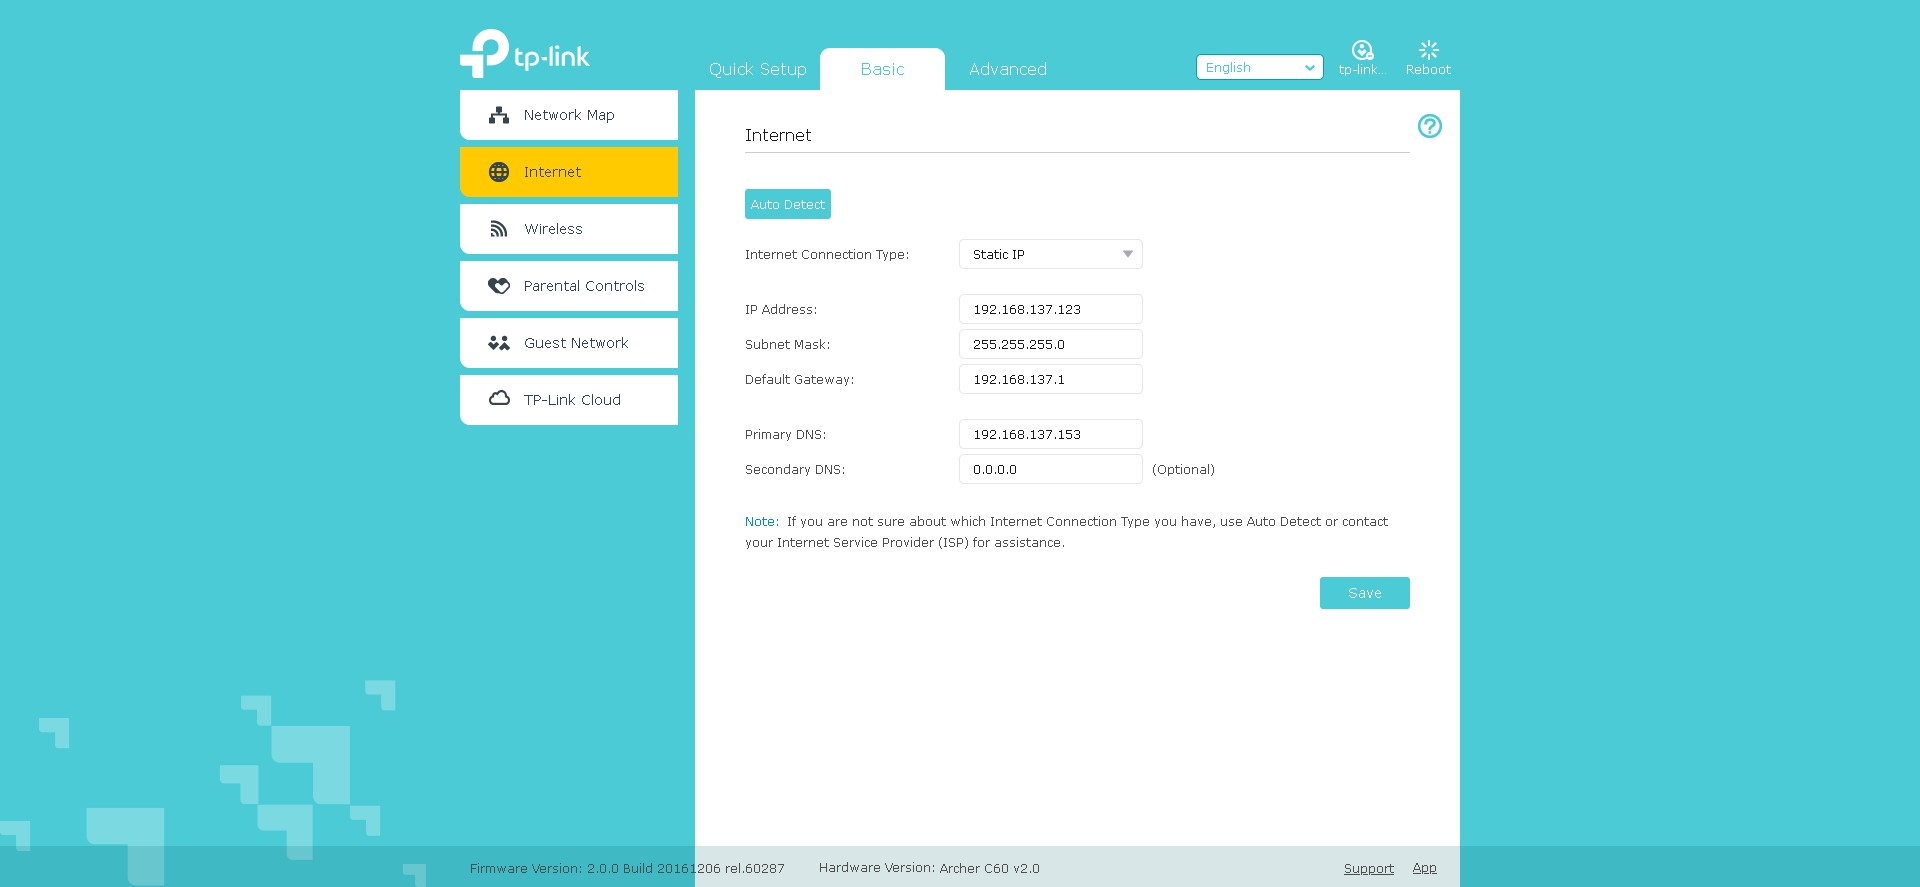Open the English language dropdown
The image size is (1920, 887).
(1260, 67)
